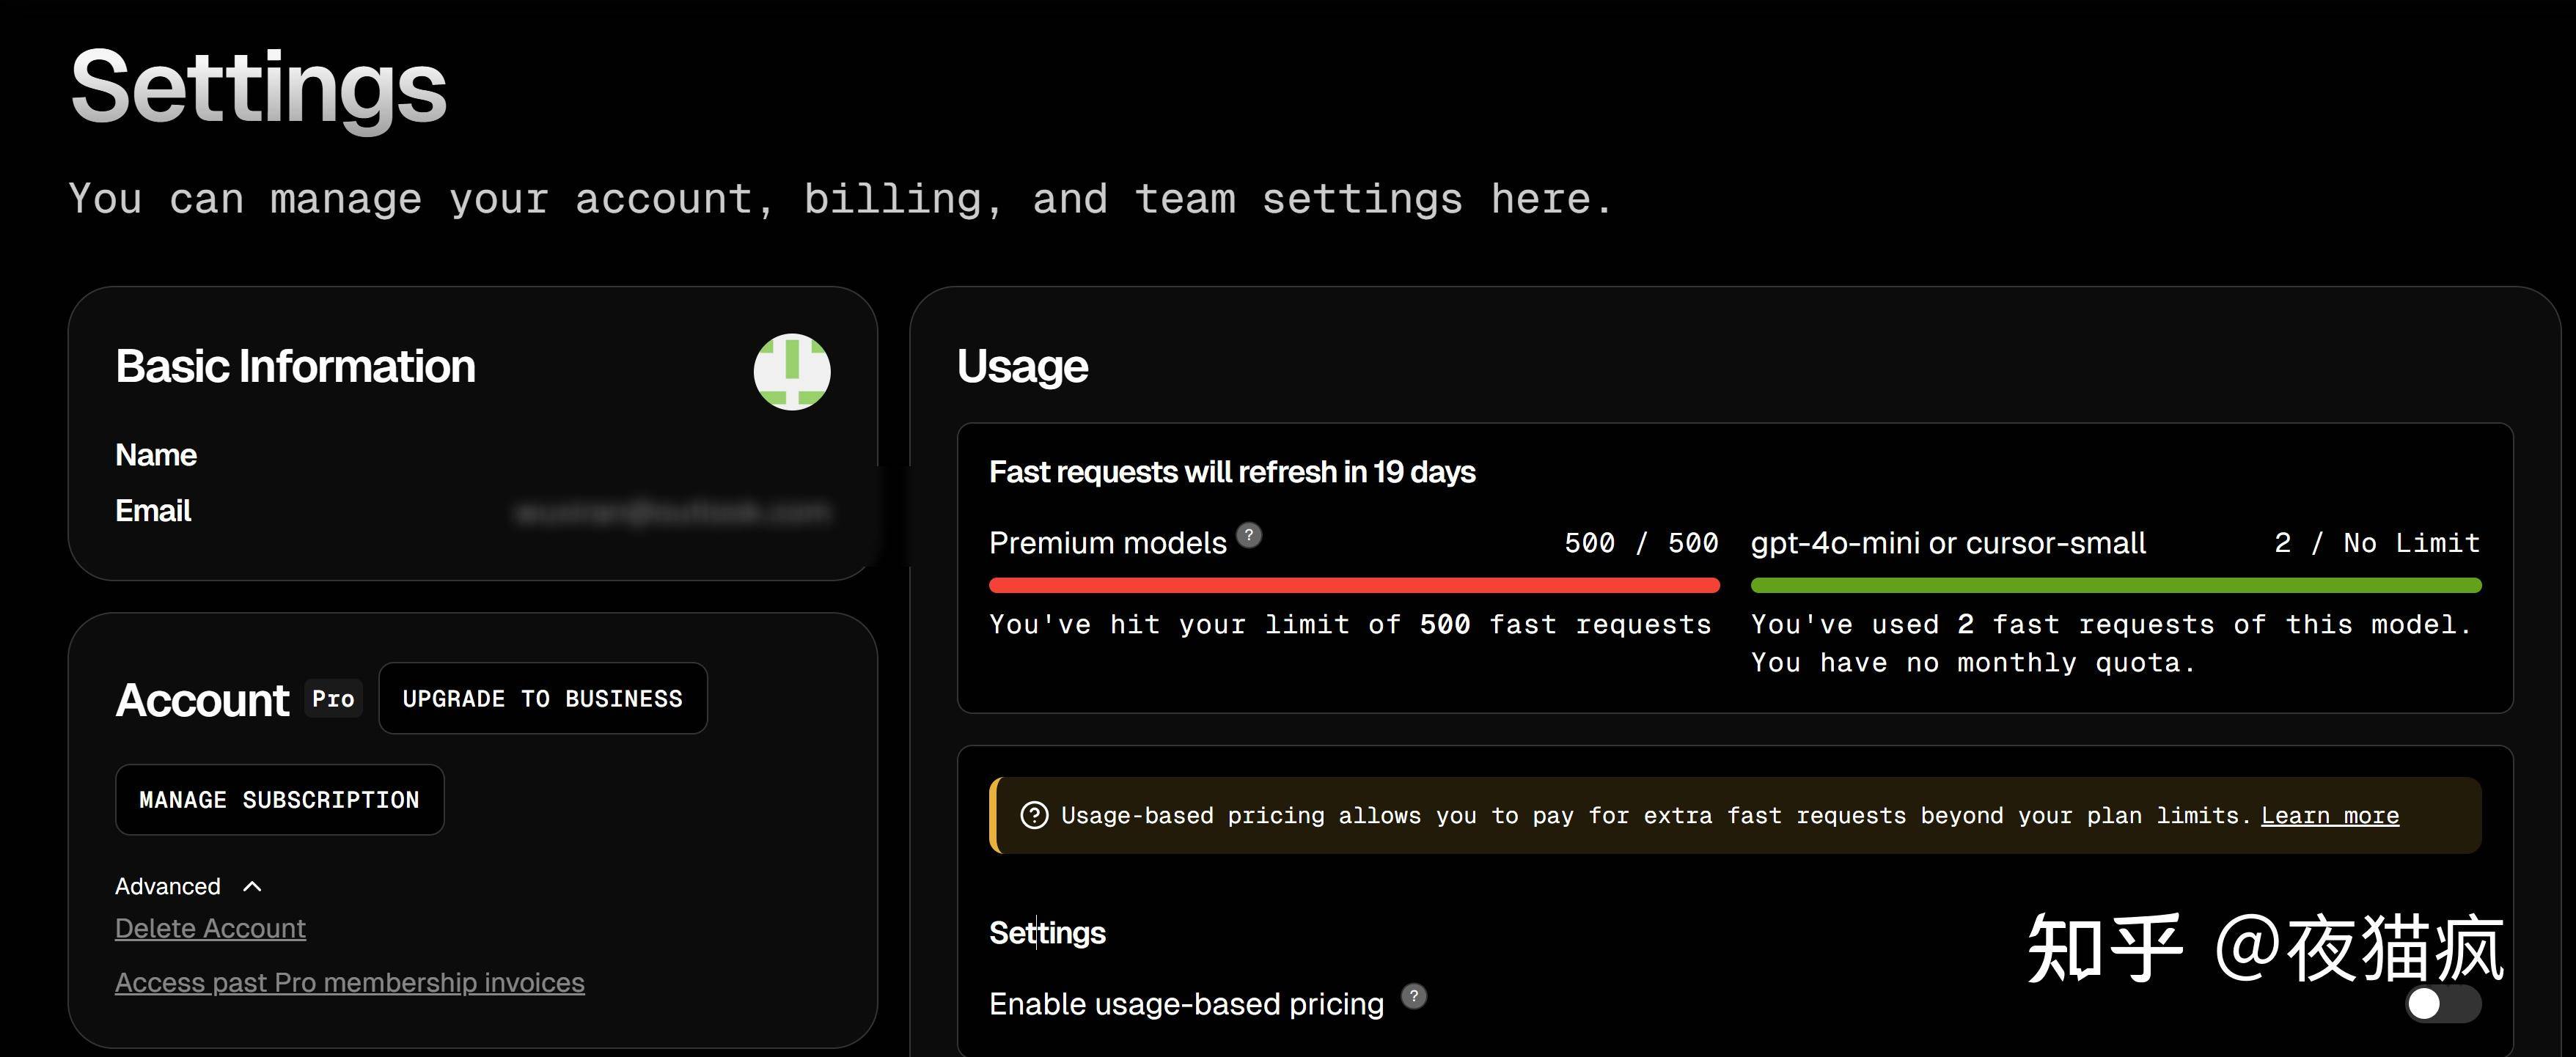Screen dimensions: 2576x1057
Task: Click the 'Usage' section heading
Action: tap(1022, 366)
